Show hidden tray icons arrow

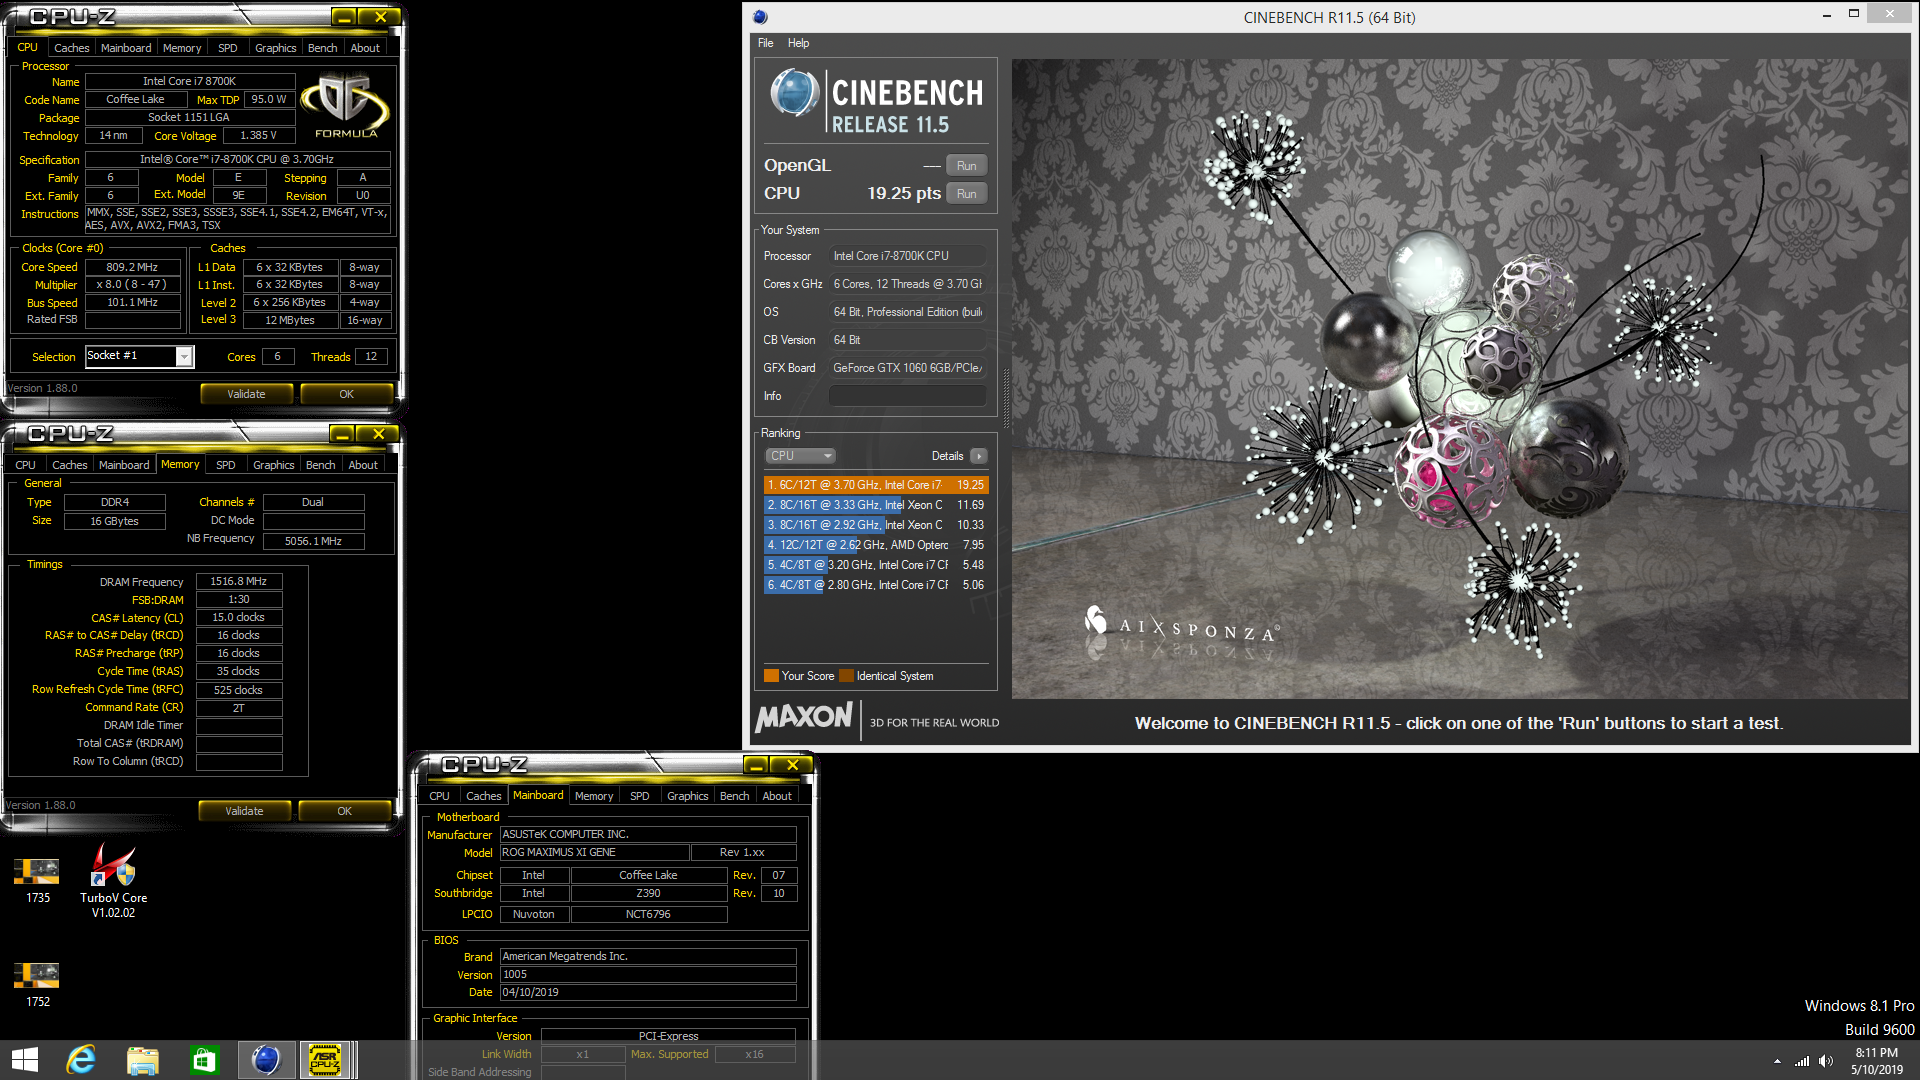[x=1777, y=1061]
